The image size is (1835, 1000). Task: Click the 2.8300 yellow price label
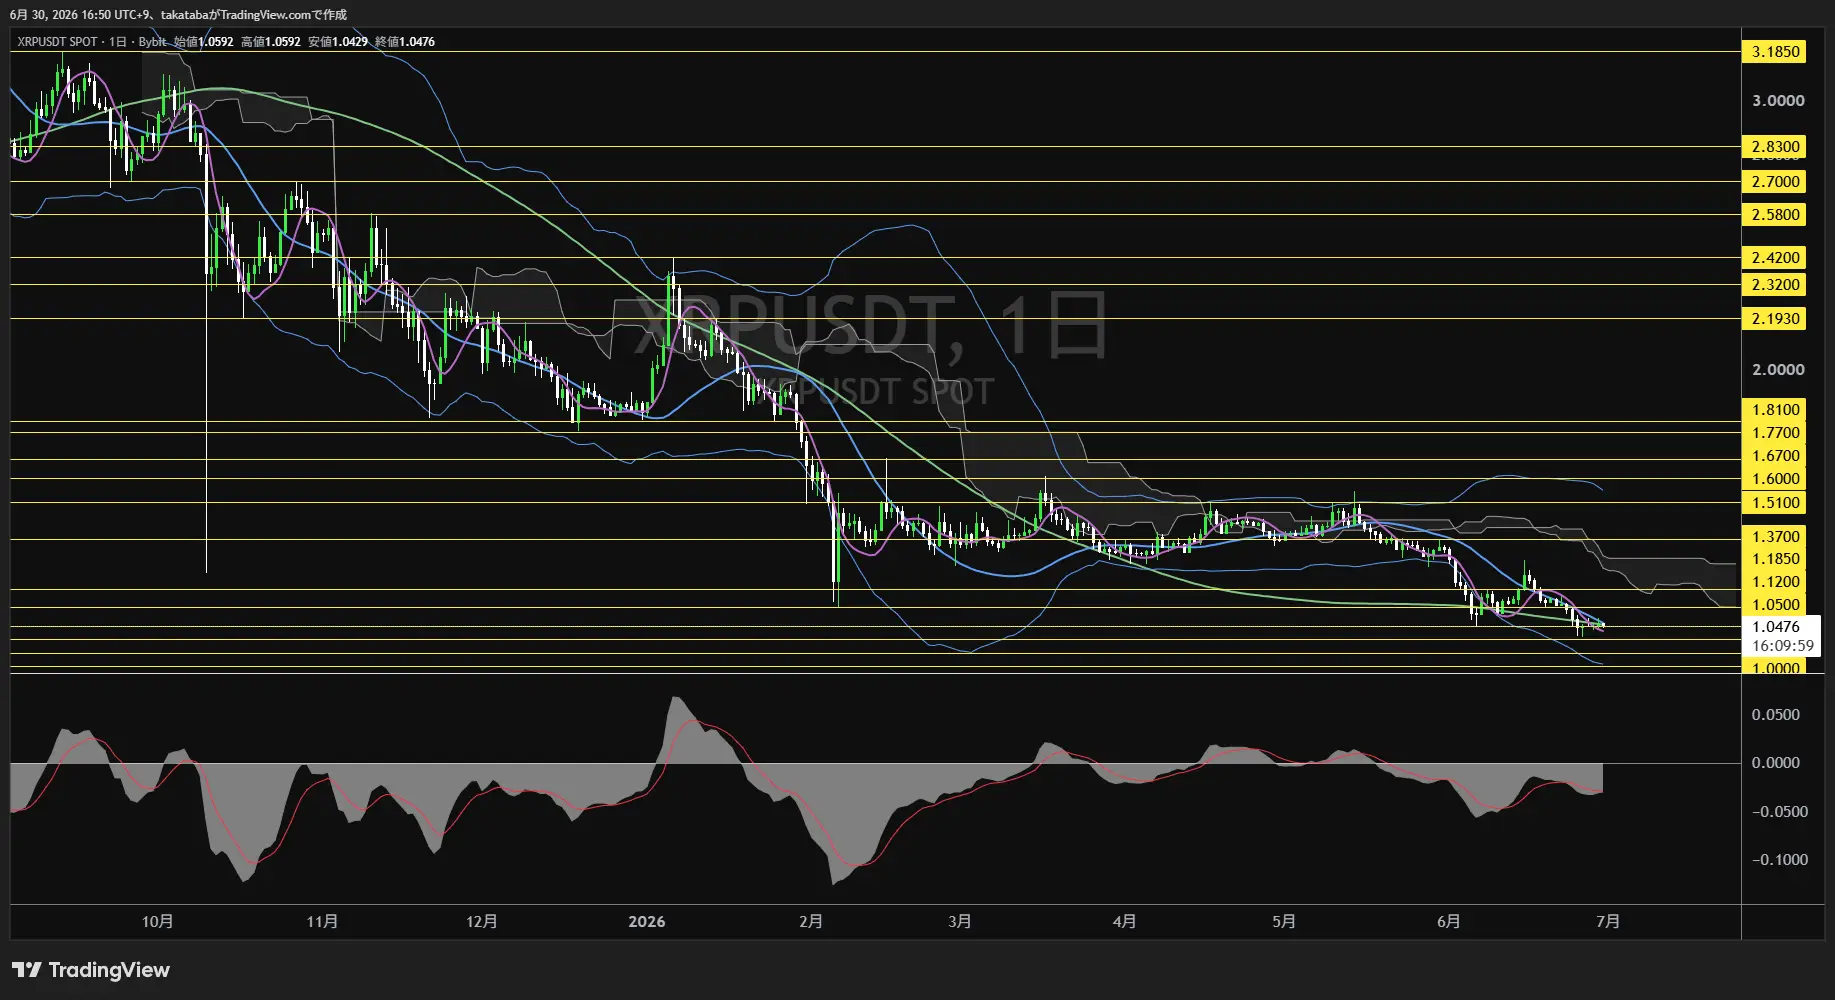pyautogui.click(x=1775, y=147)
